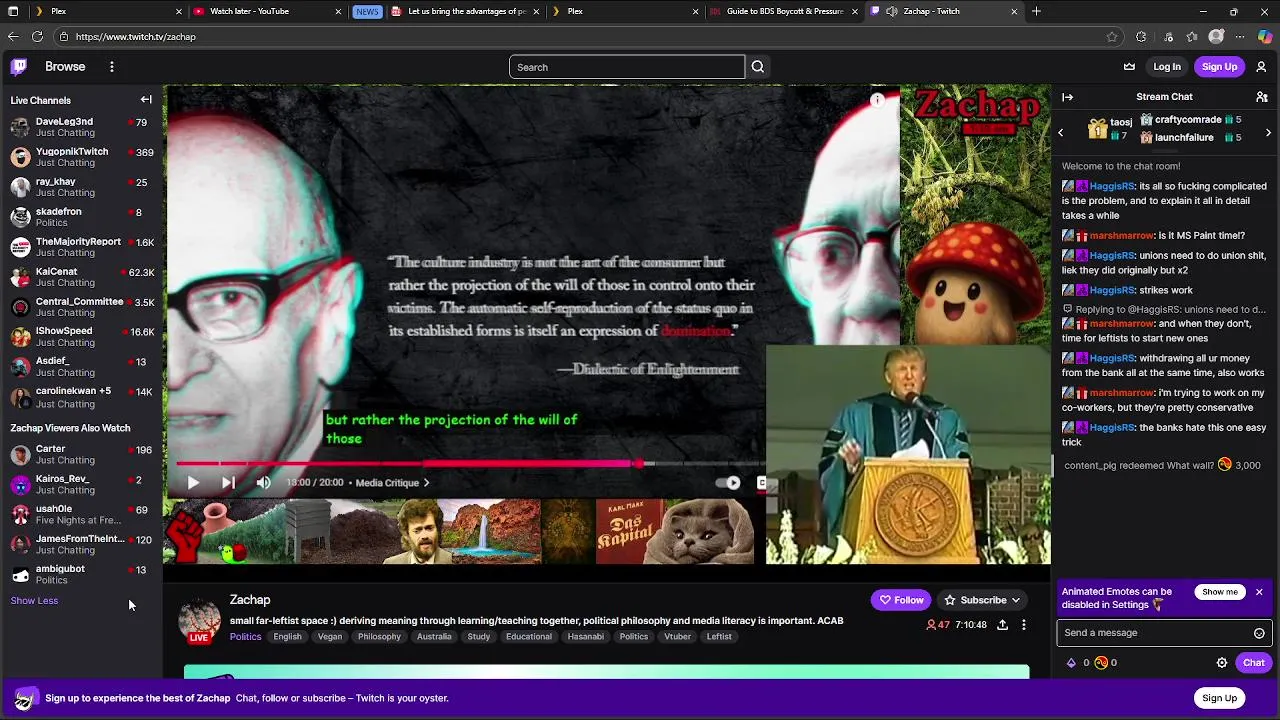1280x720 pixels.
Task: Click the Philosophy tag
Action: [x=379, y=637]
